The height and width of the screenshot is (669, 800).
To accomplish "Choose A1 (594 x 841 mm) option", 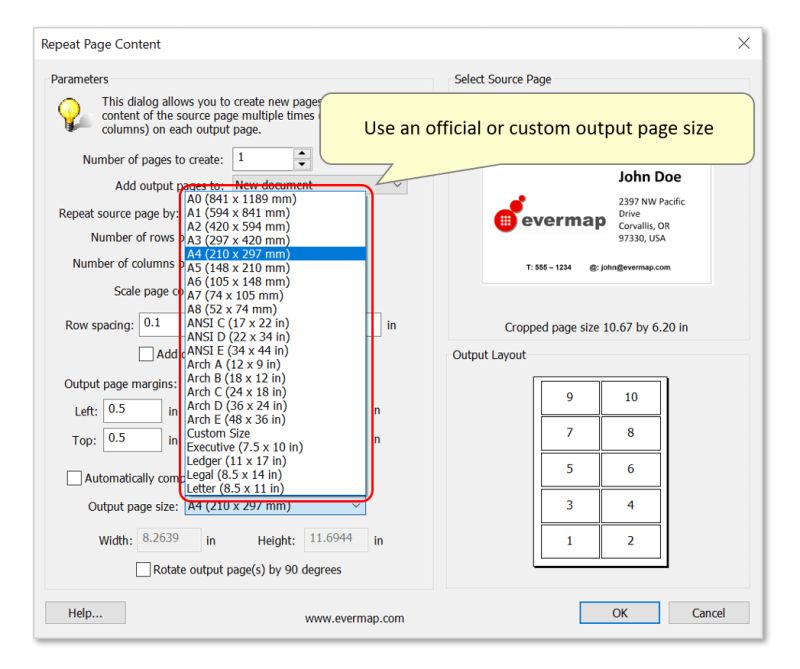I will 276,213.
